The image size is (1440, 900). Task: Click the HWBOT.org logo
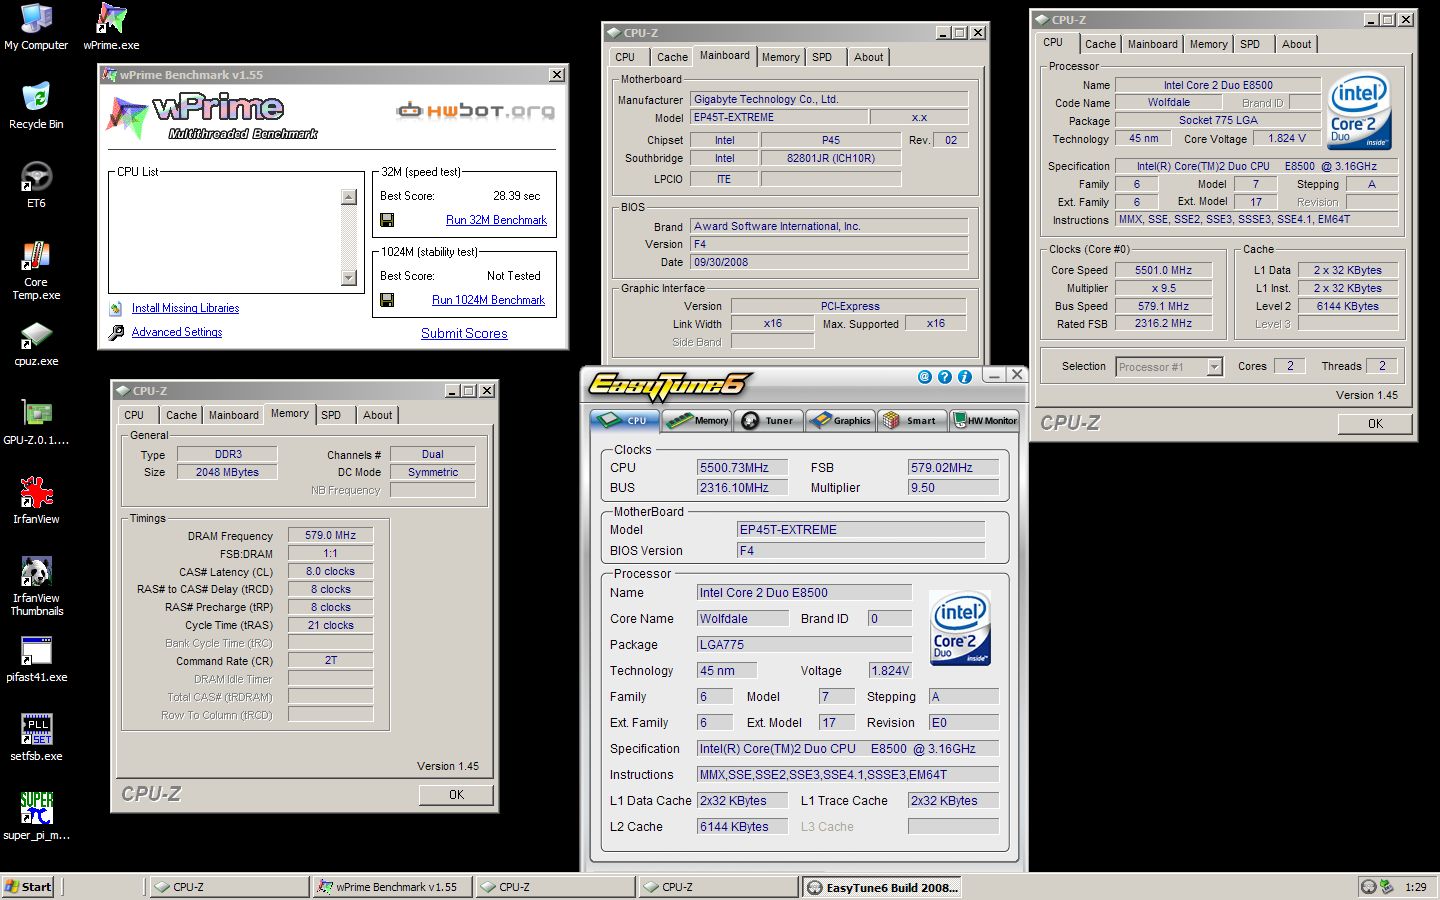[475, 111]
